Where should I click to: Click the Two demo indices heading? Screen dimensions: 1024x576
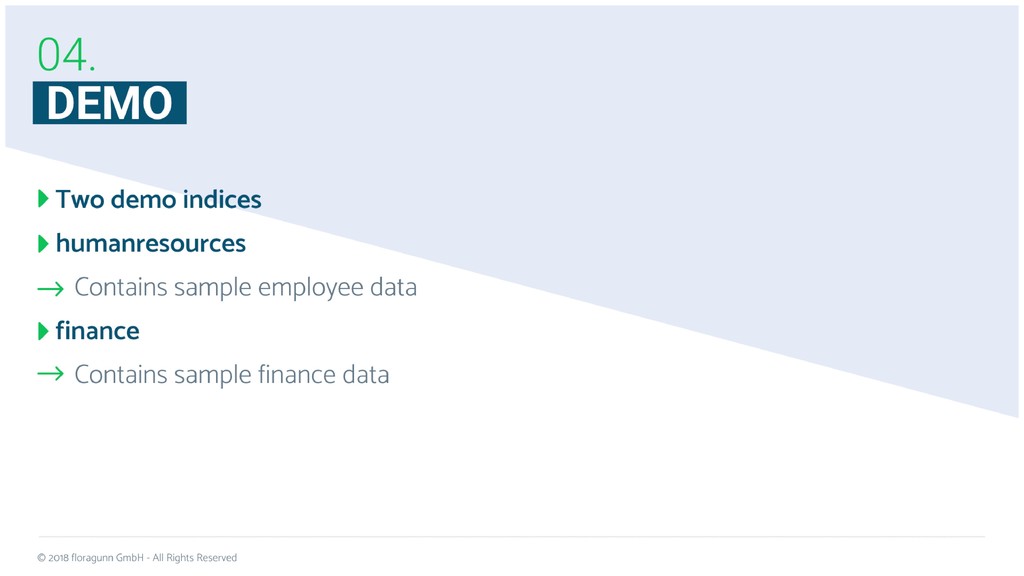click(159, 199)
